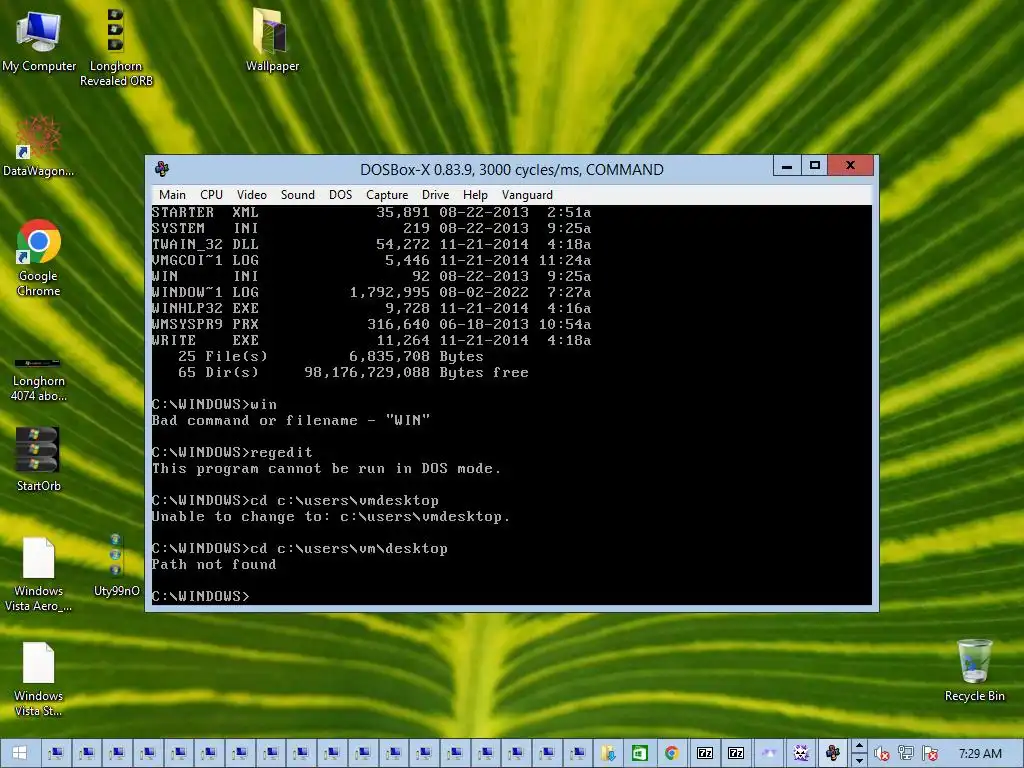Open the Help menu

(x=475, y=195)
